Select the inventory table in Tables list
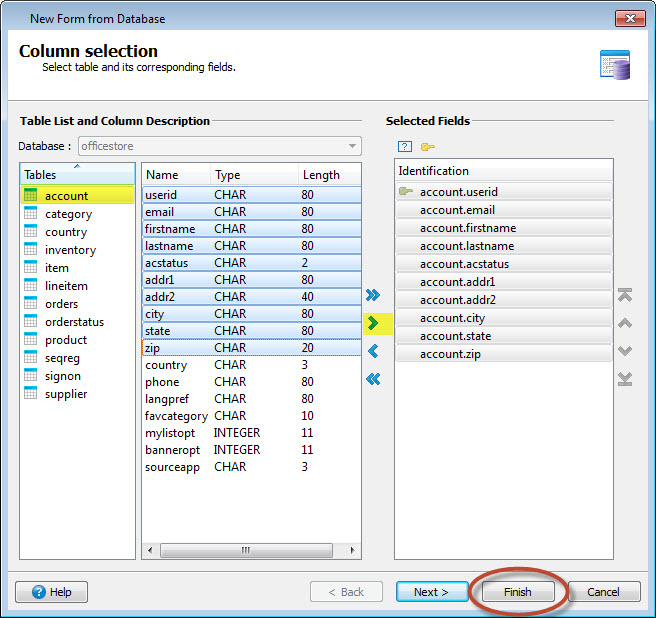The width and height of the screenshot is (656, 618). point(70,250)
